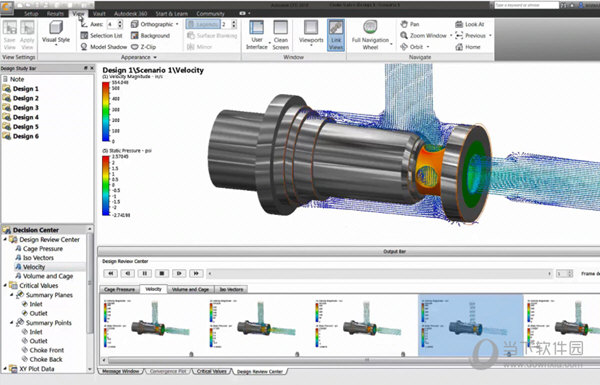
Task: Click the Mirror tool
Action: point(200,47)
